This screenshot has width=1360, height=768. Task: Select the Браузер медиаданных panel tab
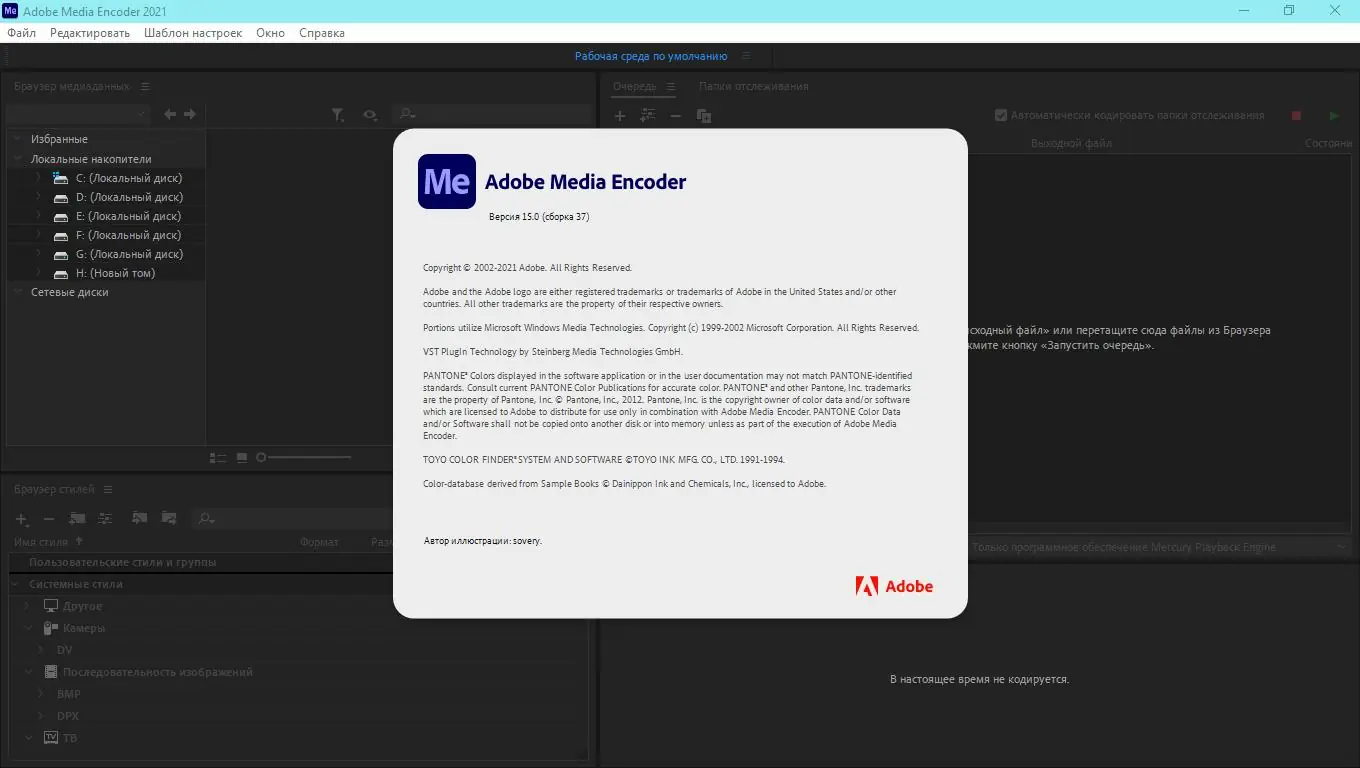click(x=72, y=87)
